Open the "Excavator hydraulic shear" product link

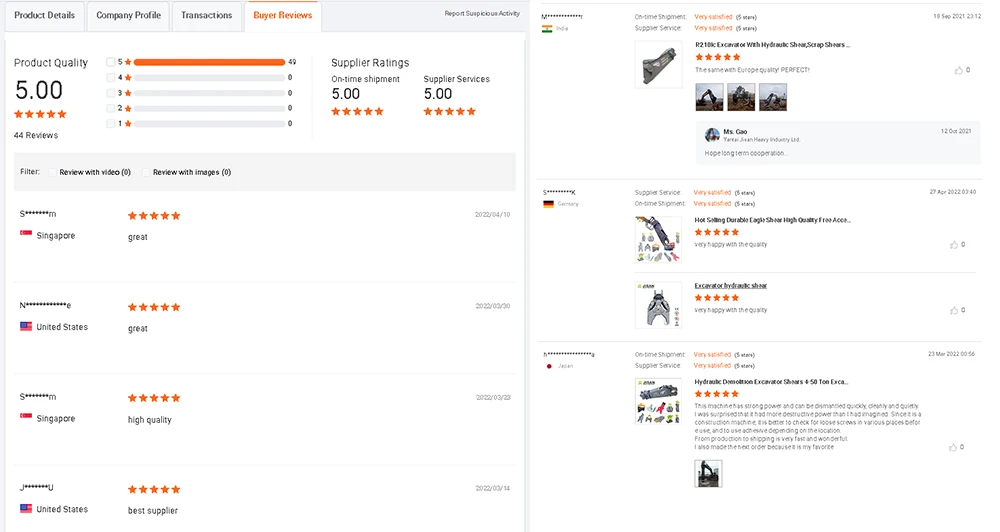coord(730,286)
